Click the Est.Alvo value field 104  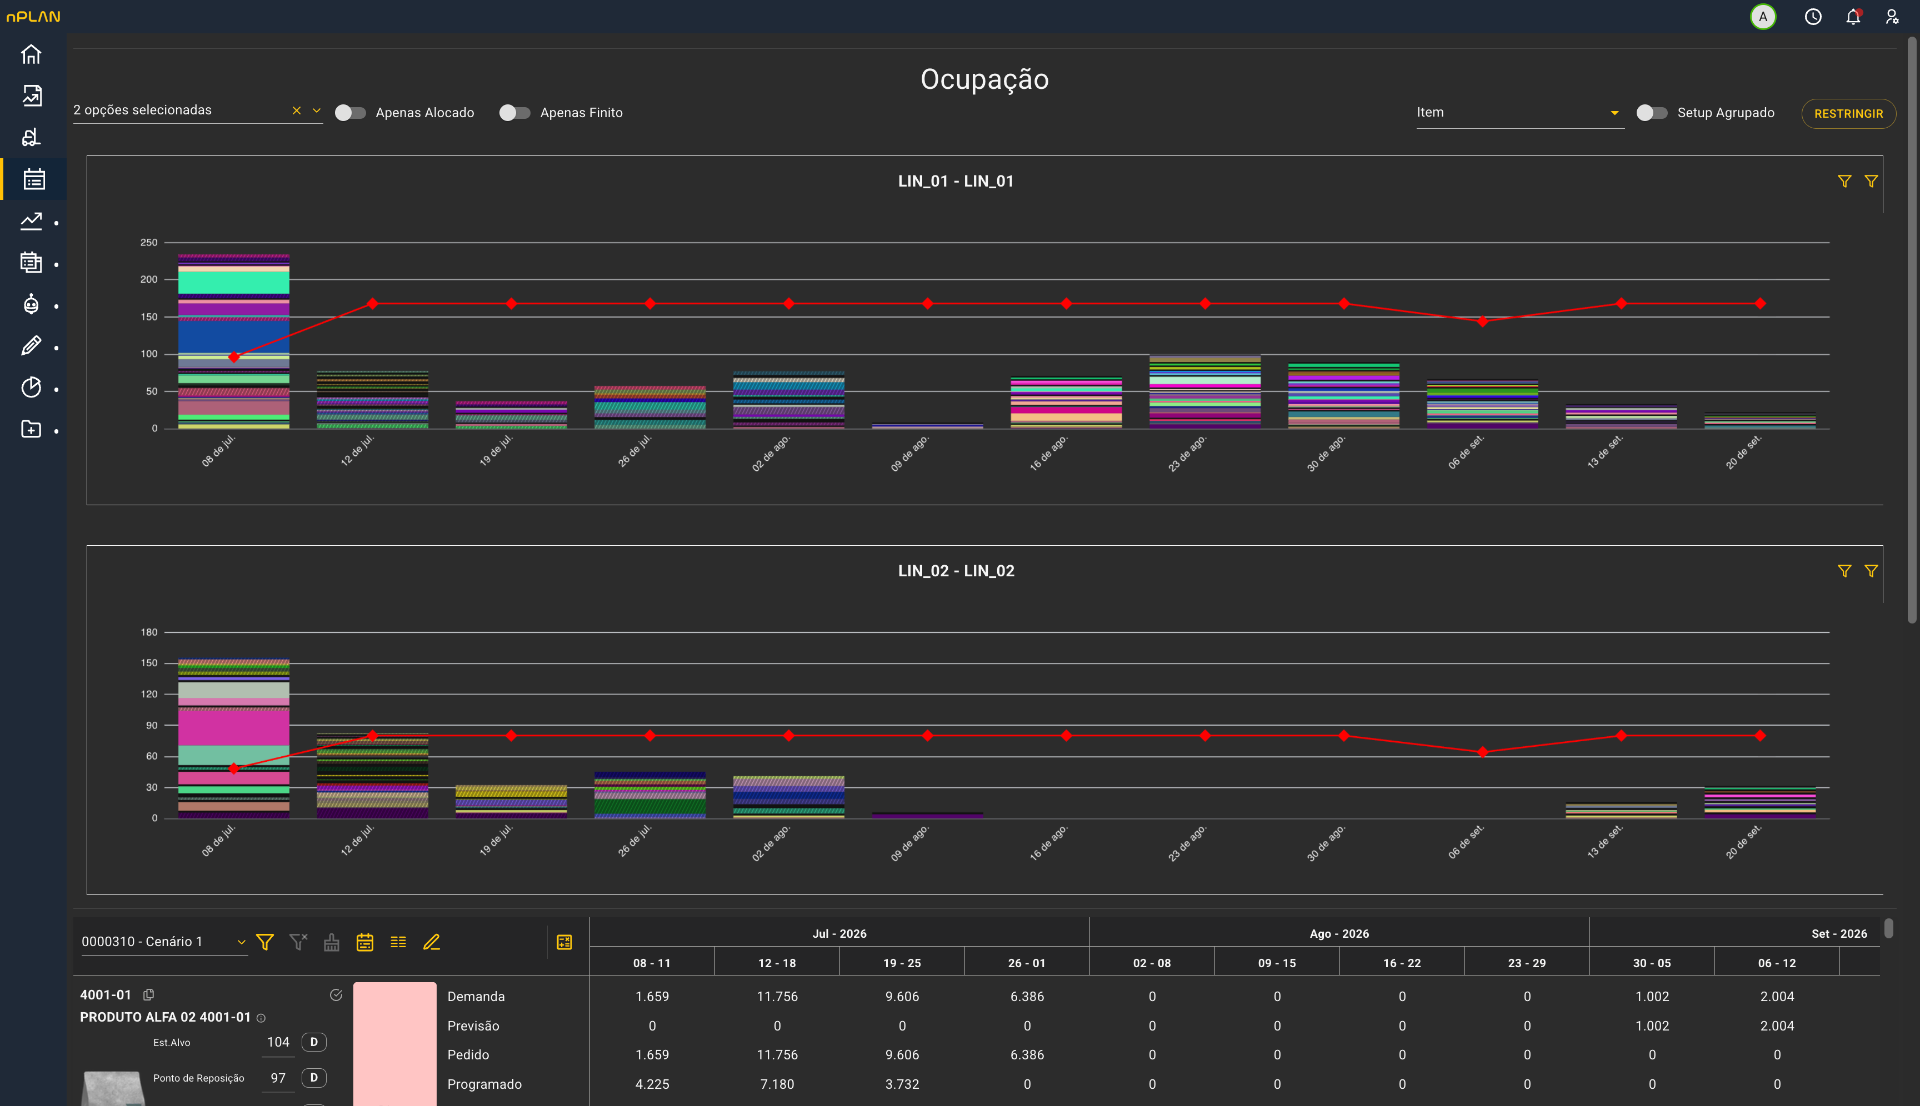coord(278,1042)
